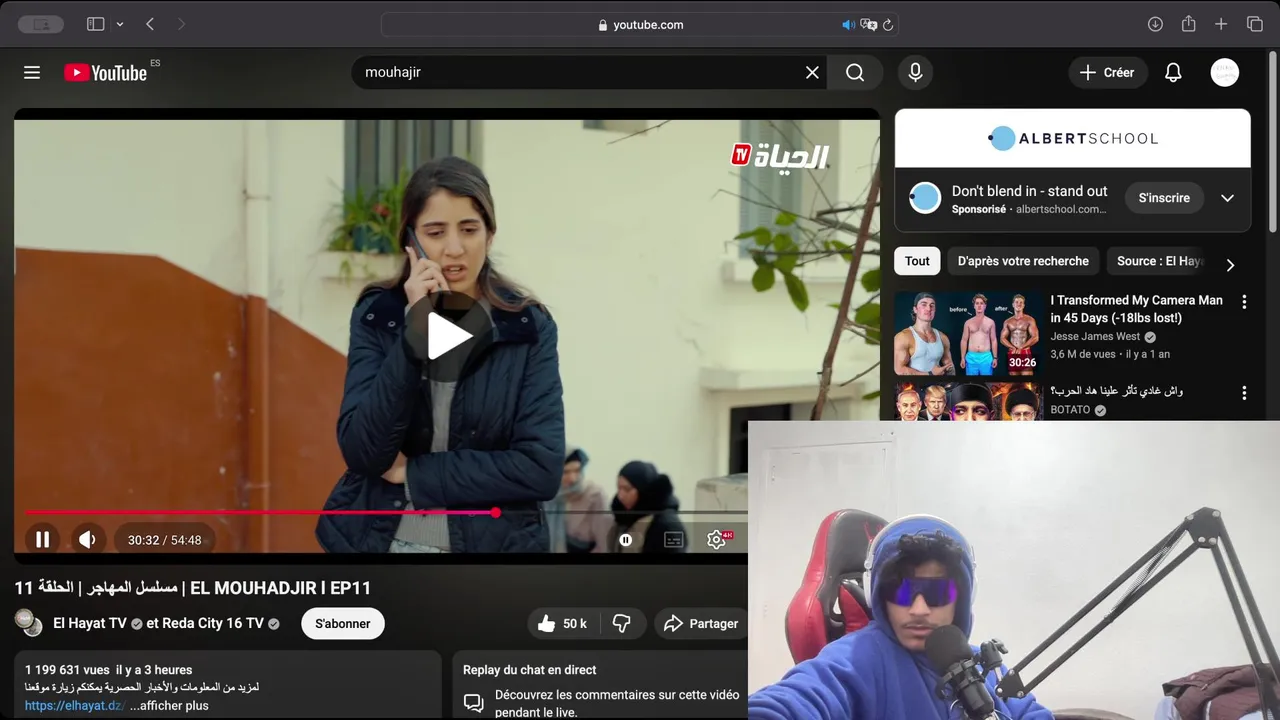Toggle the Safari sidebar
Screen dimensions: 1280x720
tap(96, 24)
